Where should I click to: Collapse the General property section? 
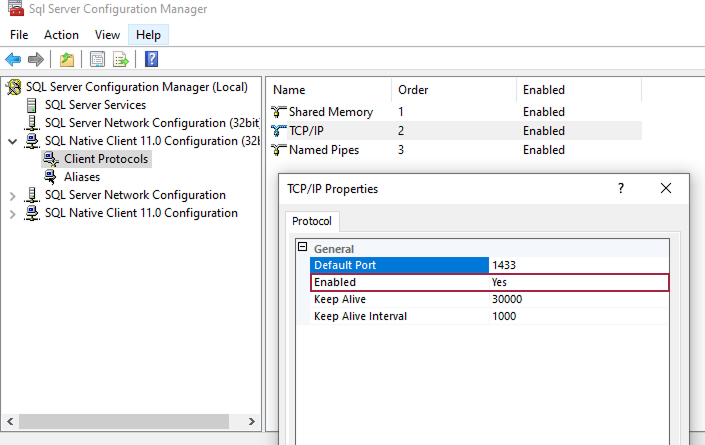[x=302, y=248]
